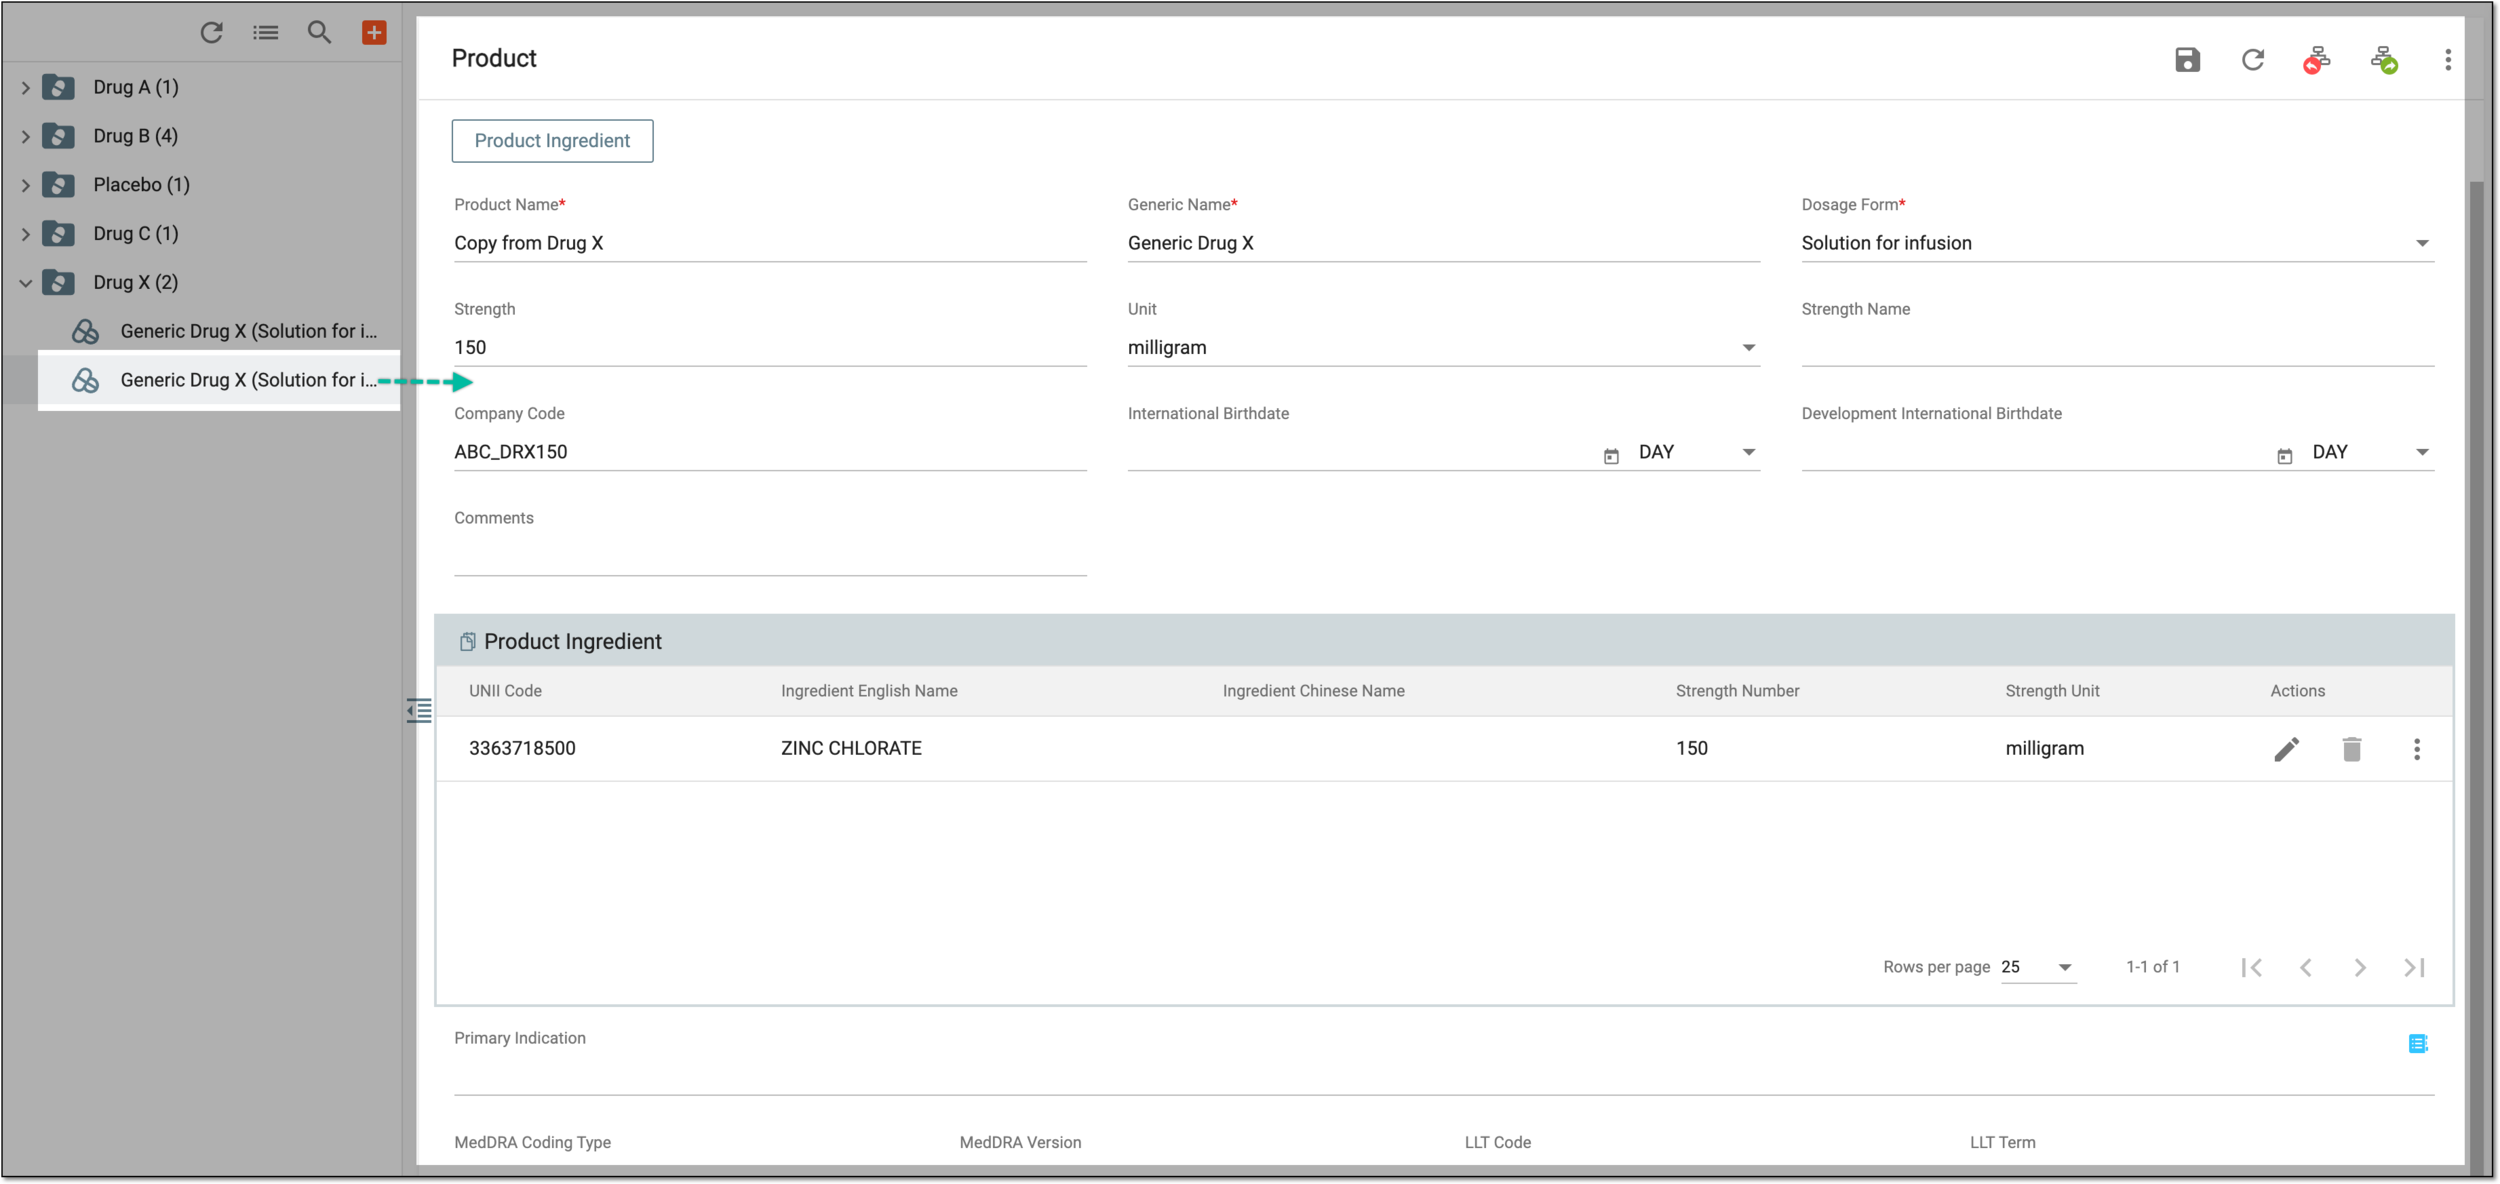Viewport: 2500px width, 1184px height.
Task: Open International Birthdate DAY precision dropdown
Action: [x=1698, y=452]
